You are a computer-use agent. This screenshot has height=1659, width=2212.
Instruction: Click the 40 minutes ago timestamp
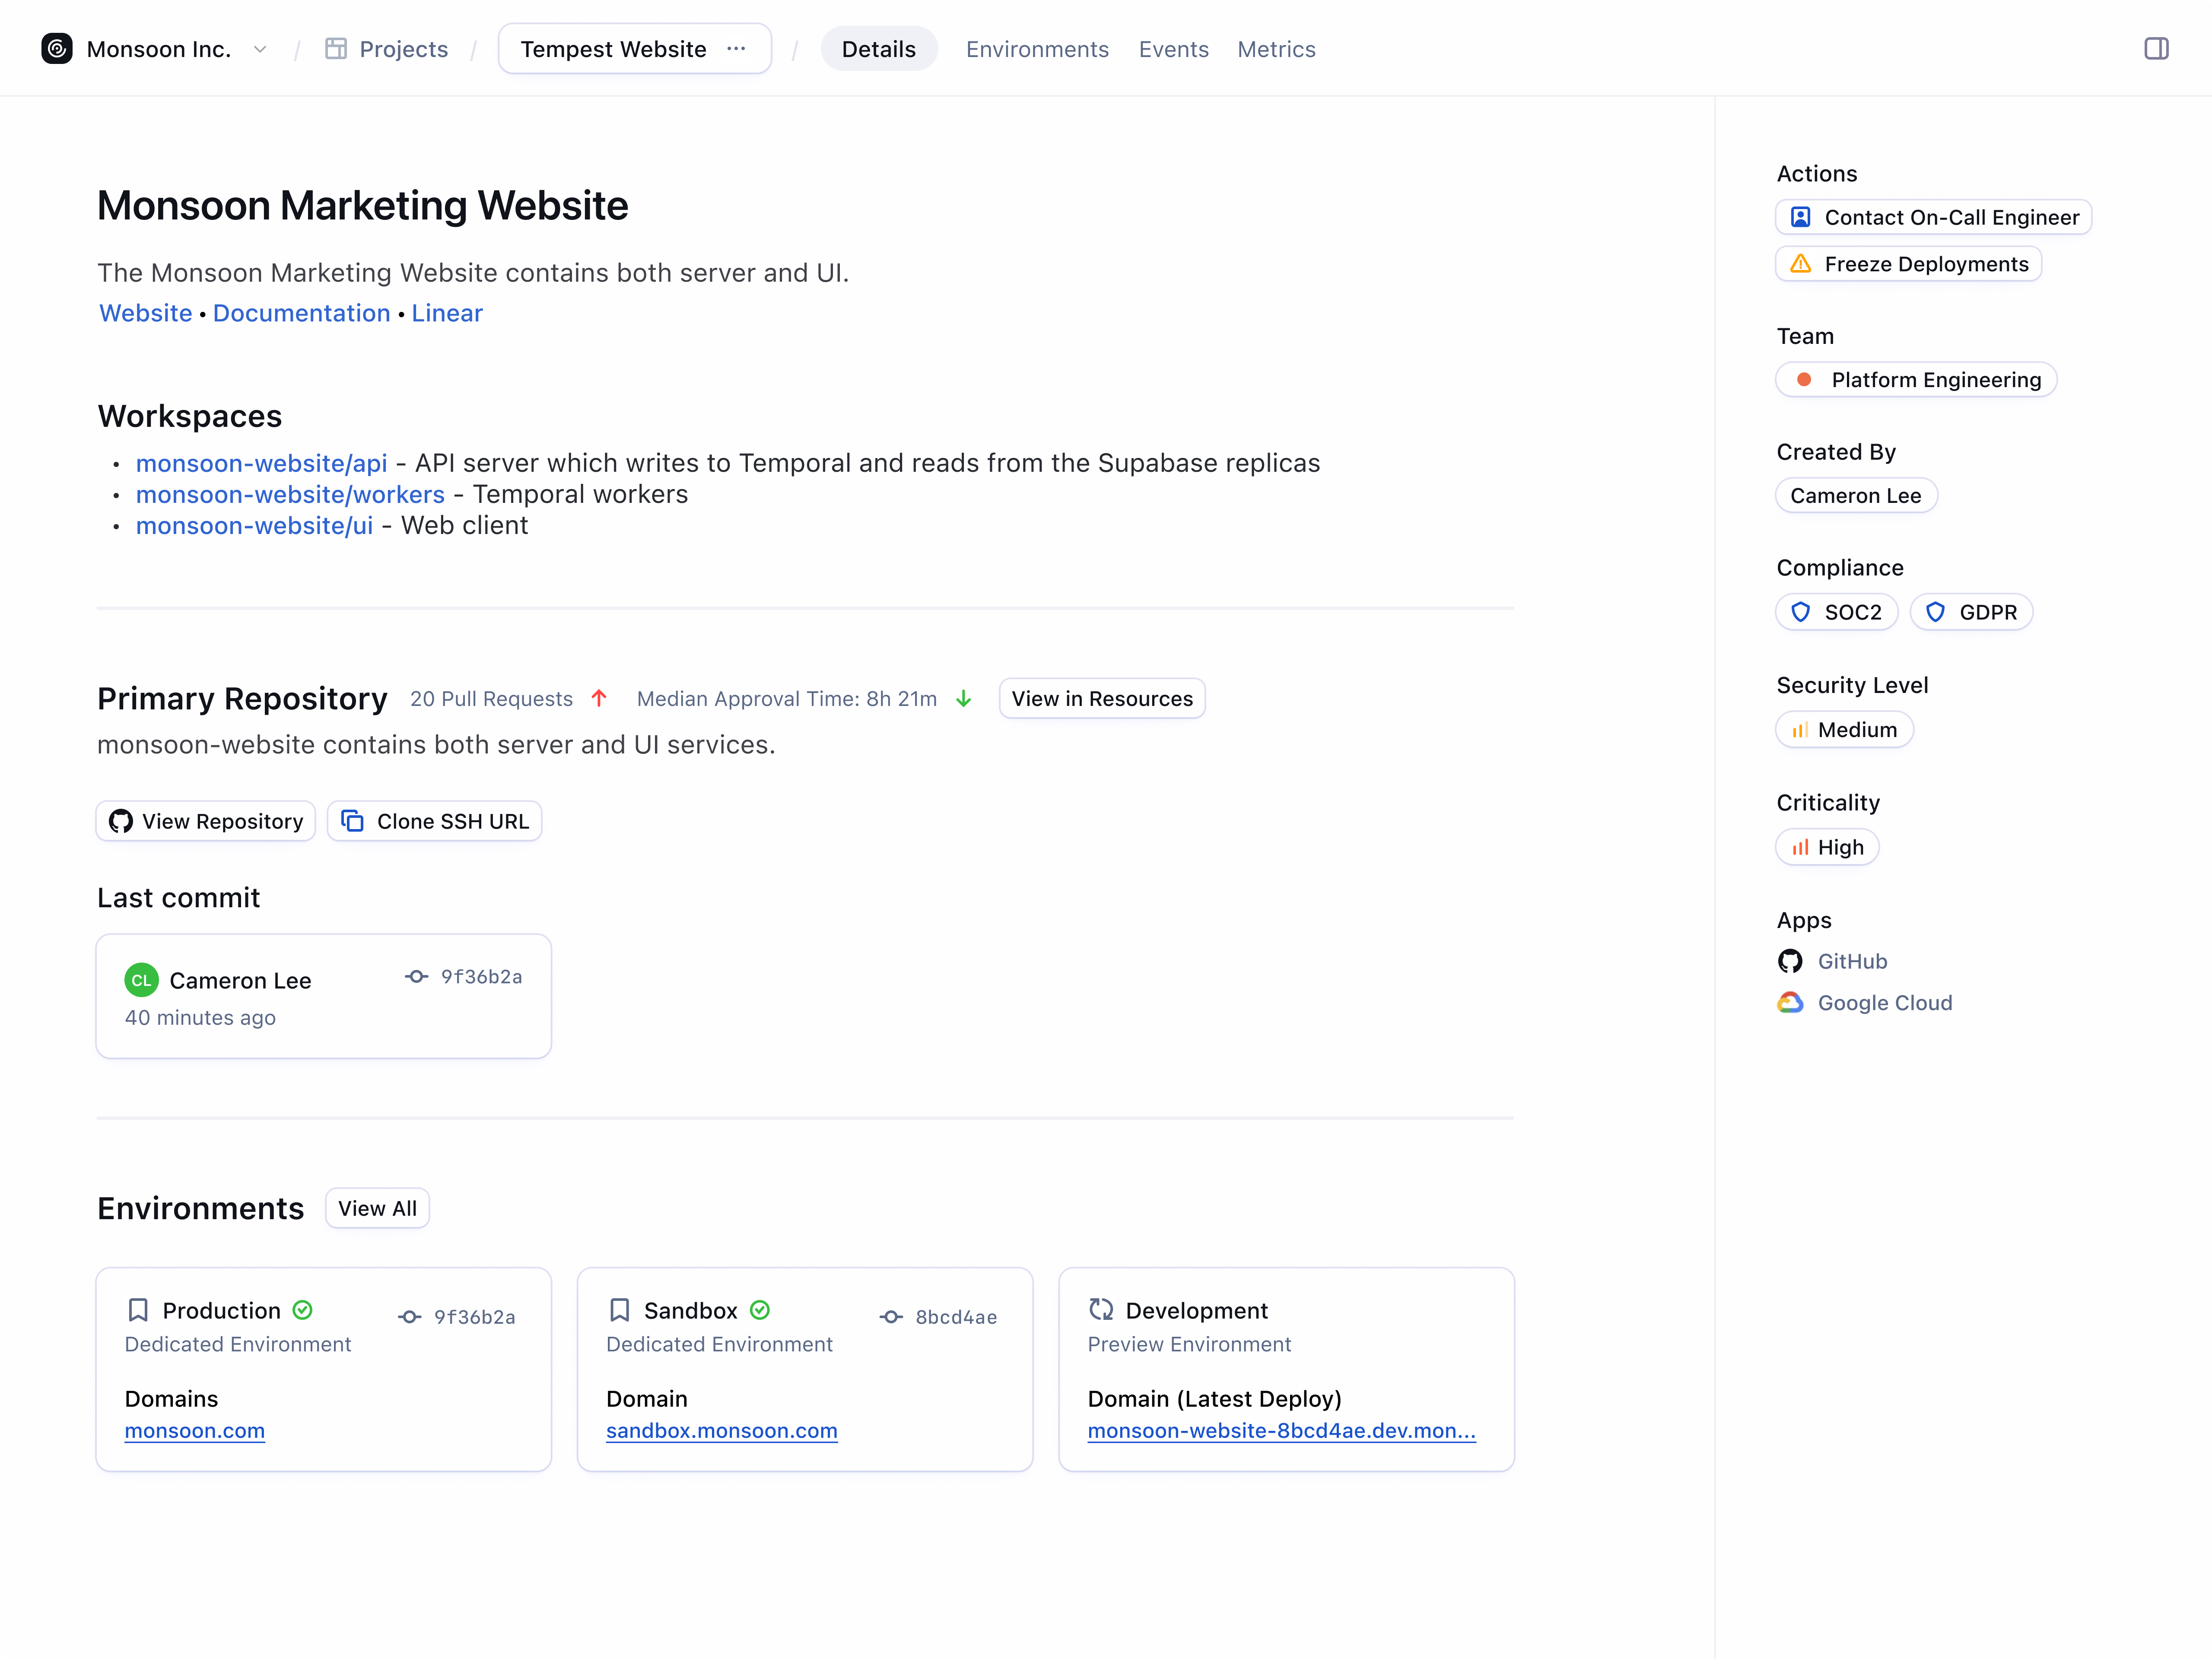[x=200, y=1017]
